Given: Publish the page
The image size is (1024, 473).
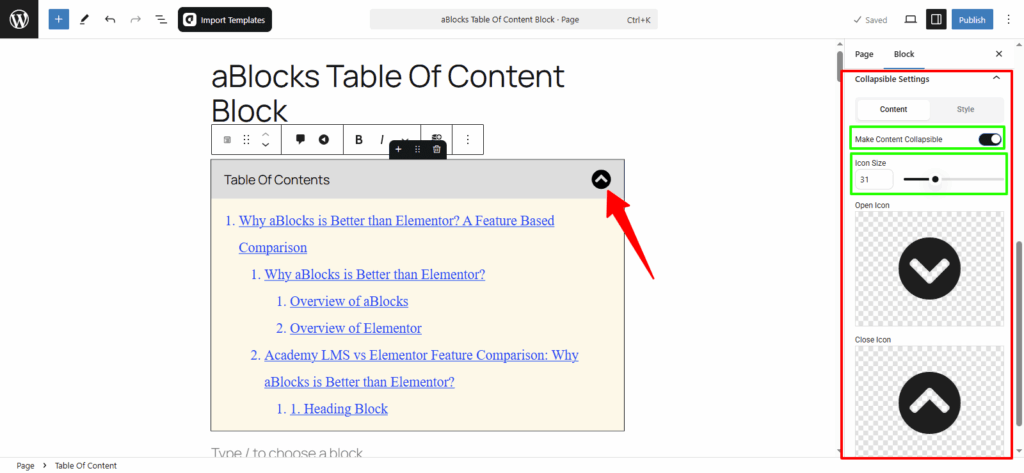Looking at the screenshot, I should click(972, 20).
